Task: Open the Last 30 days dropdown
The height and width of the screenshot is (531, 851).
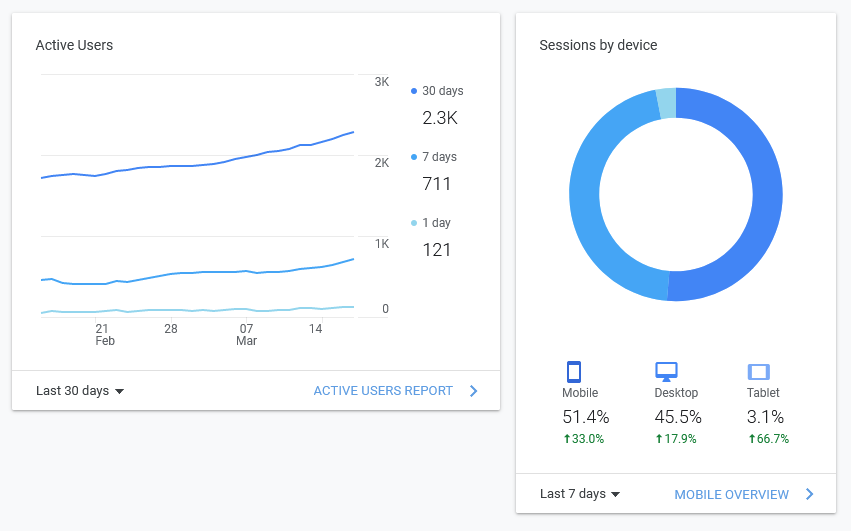Action: click(x=80, y=391)
